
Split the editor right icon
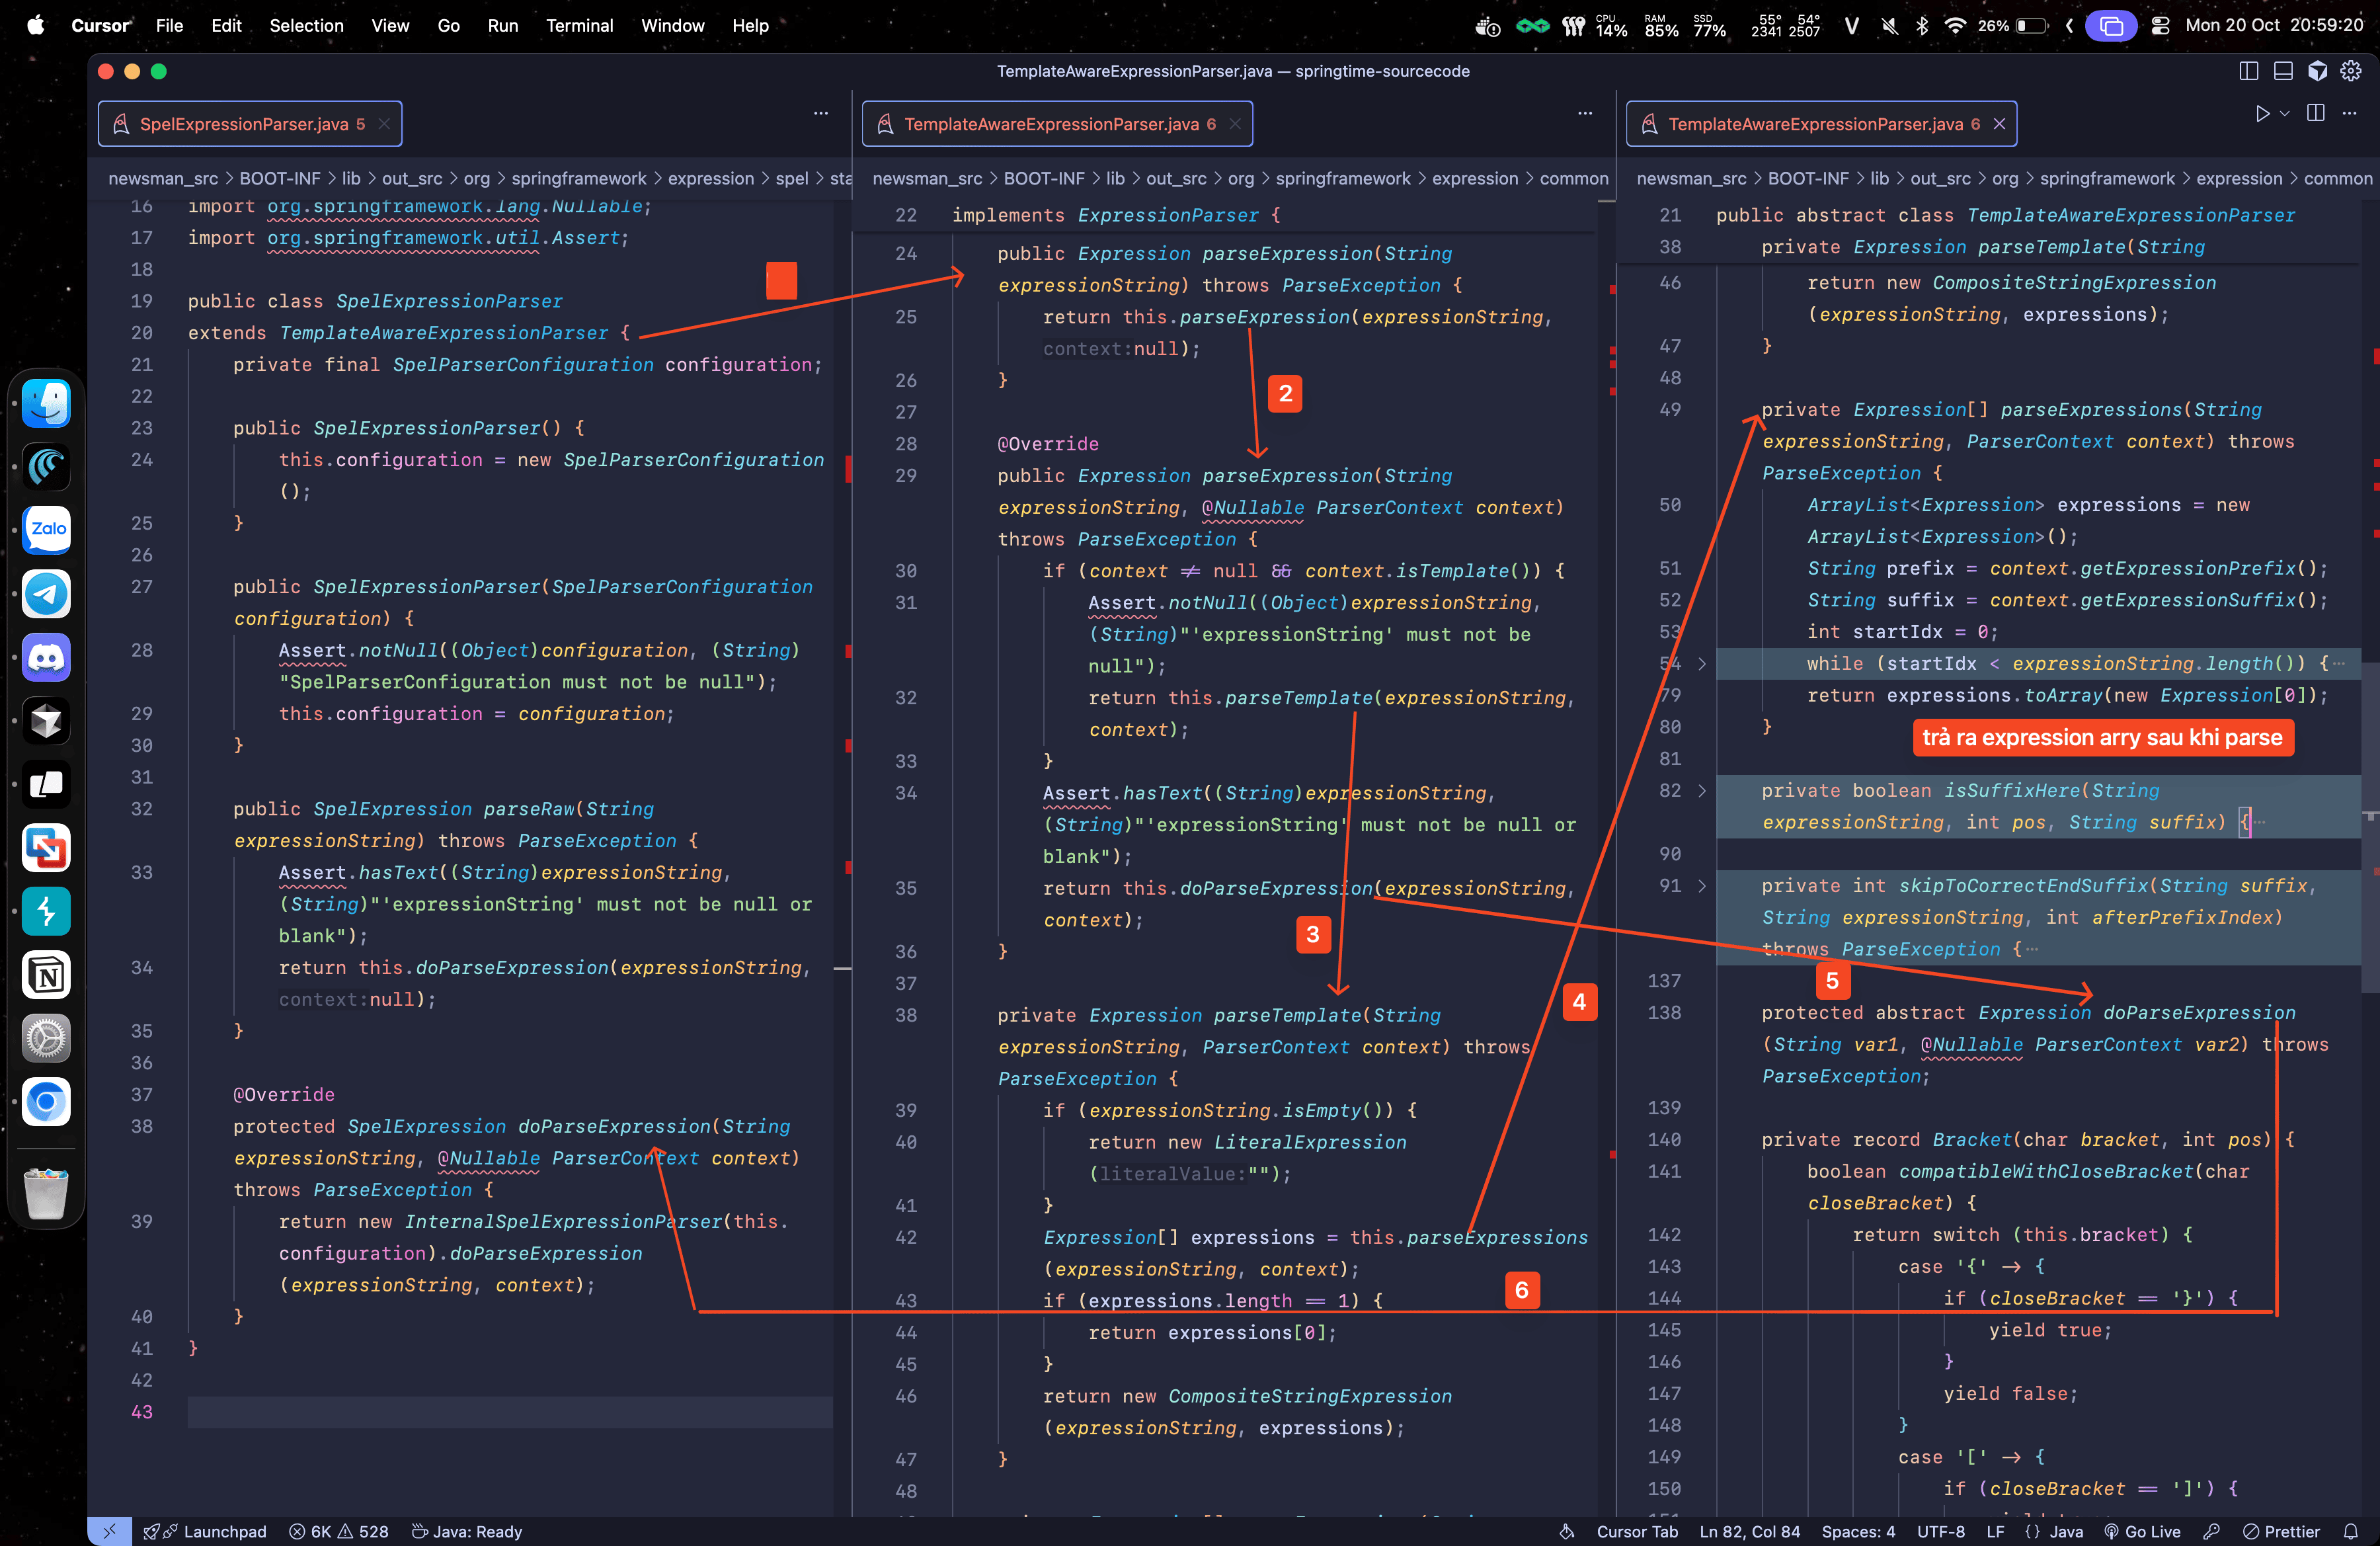click(2315, 113)
